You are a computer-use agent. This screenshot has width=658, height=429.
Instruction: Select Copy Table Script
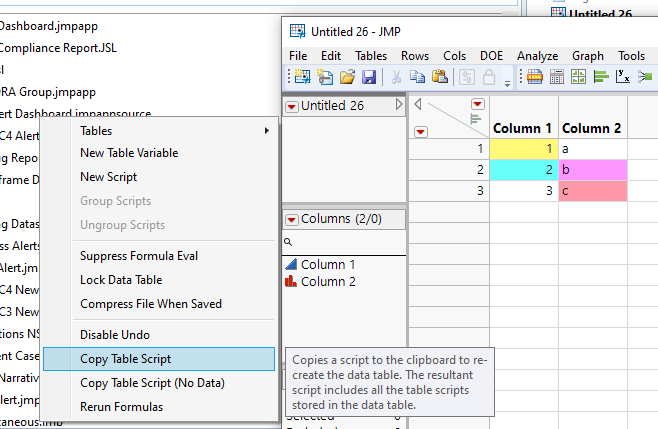[x=159, y=359]
